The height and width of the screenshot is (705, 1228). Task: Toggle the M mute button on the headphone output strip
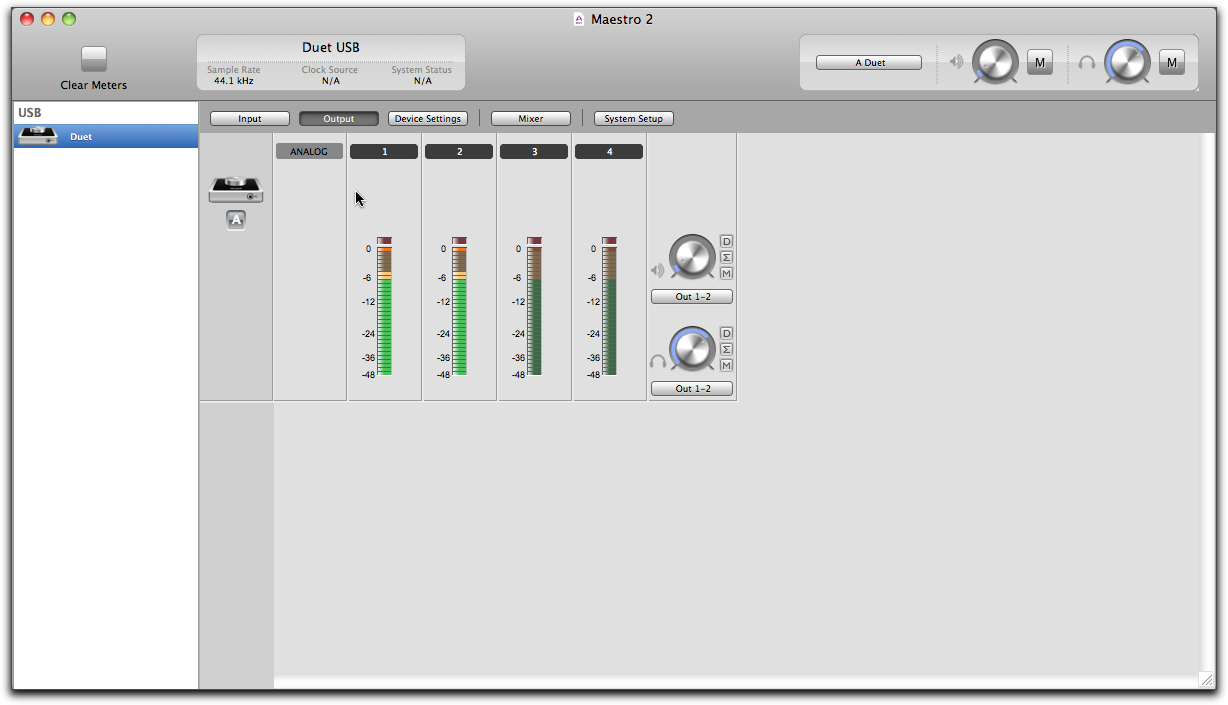tap(727, 365)
